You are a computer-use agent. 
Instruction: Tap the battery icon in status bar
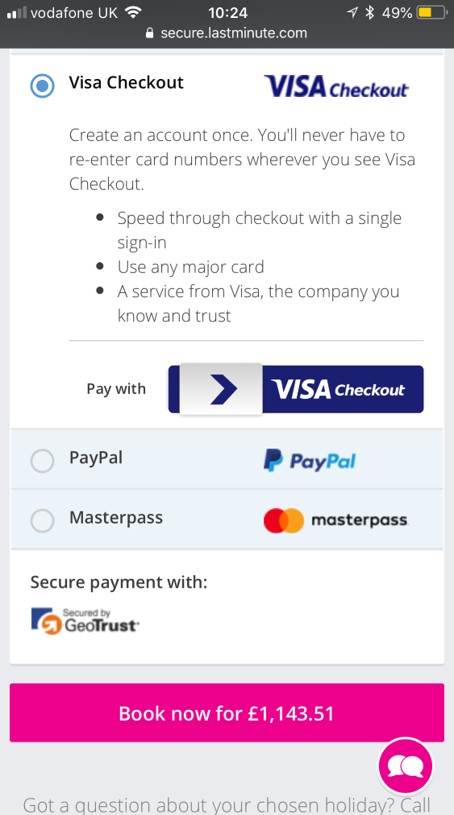coord(432,12)
